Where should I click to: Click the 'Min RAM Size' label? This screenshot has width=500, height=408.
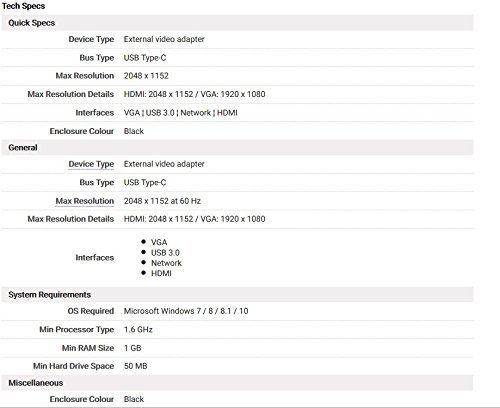click(88, 348)
